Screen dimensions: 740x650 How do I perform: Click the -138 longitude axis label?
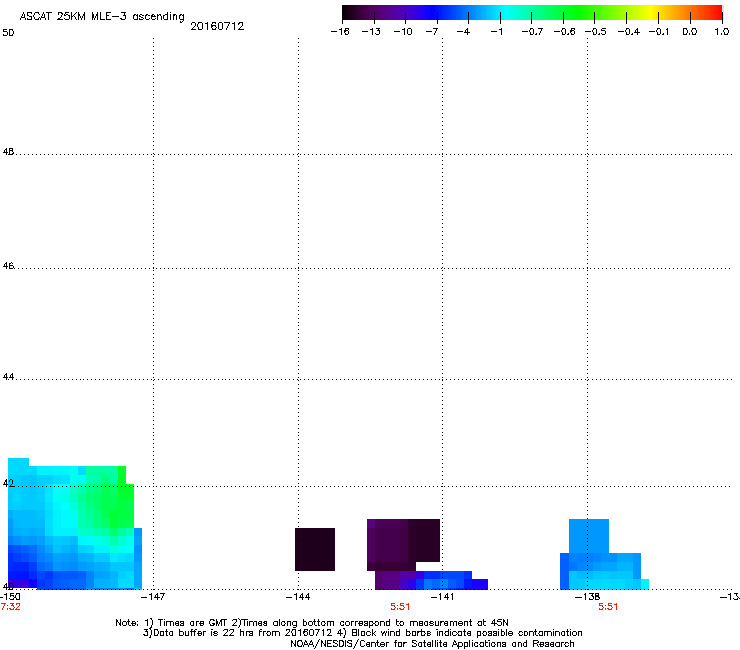pyautogui.click(x=587, y=597)
